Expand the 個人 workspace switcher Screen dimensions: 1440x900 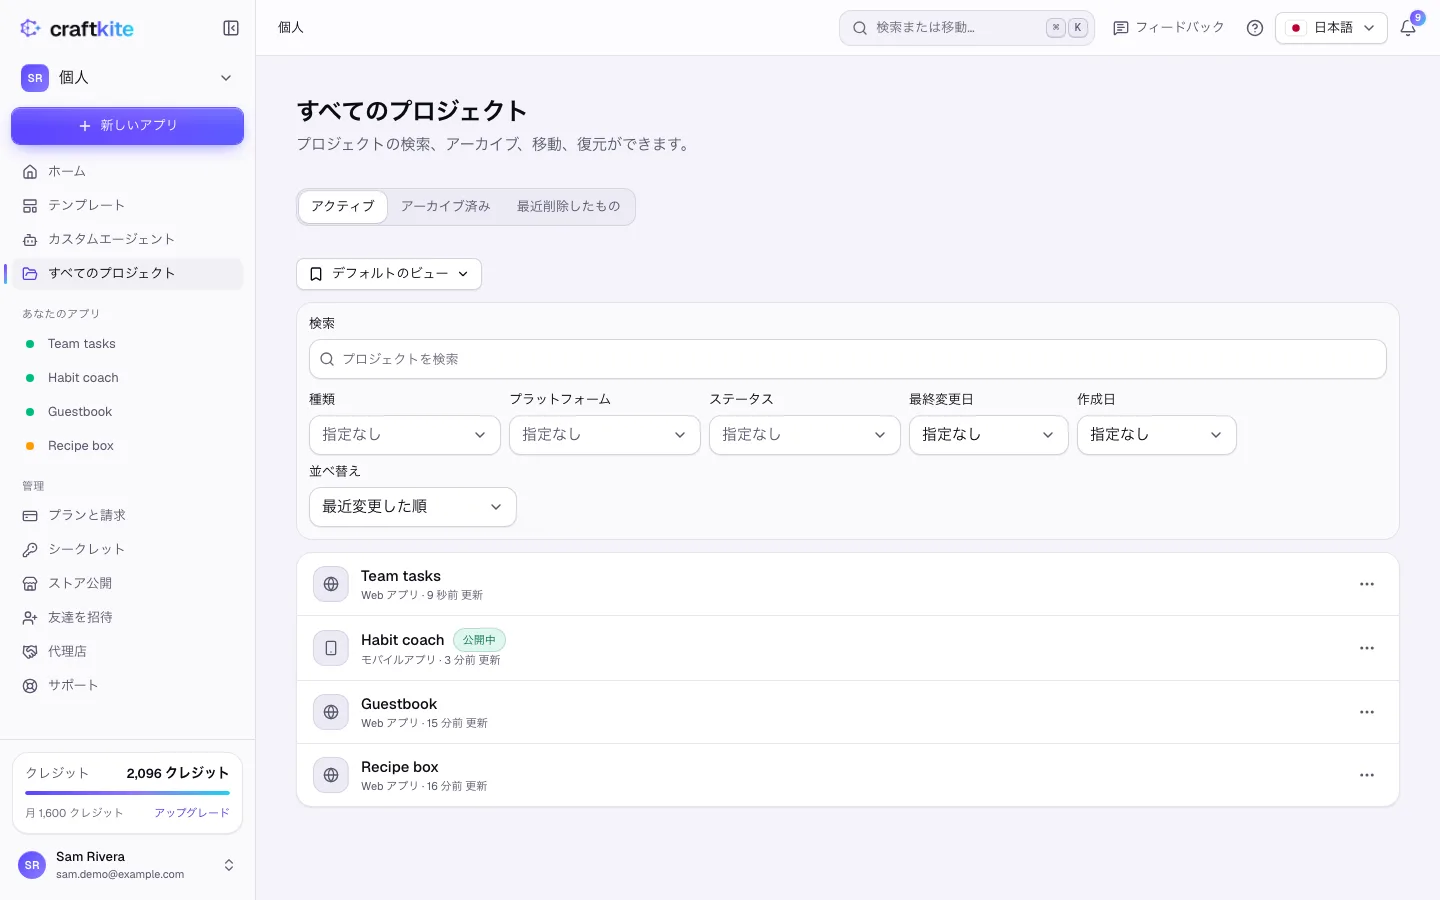[127, 78]
